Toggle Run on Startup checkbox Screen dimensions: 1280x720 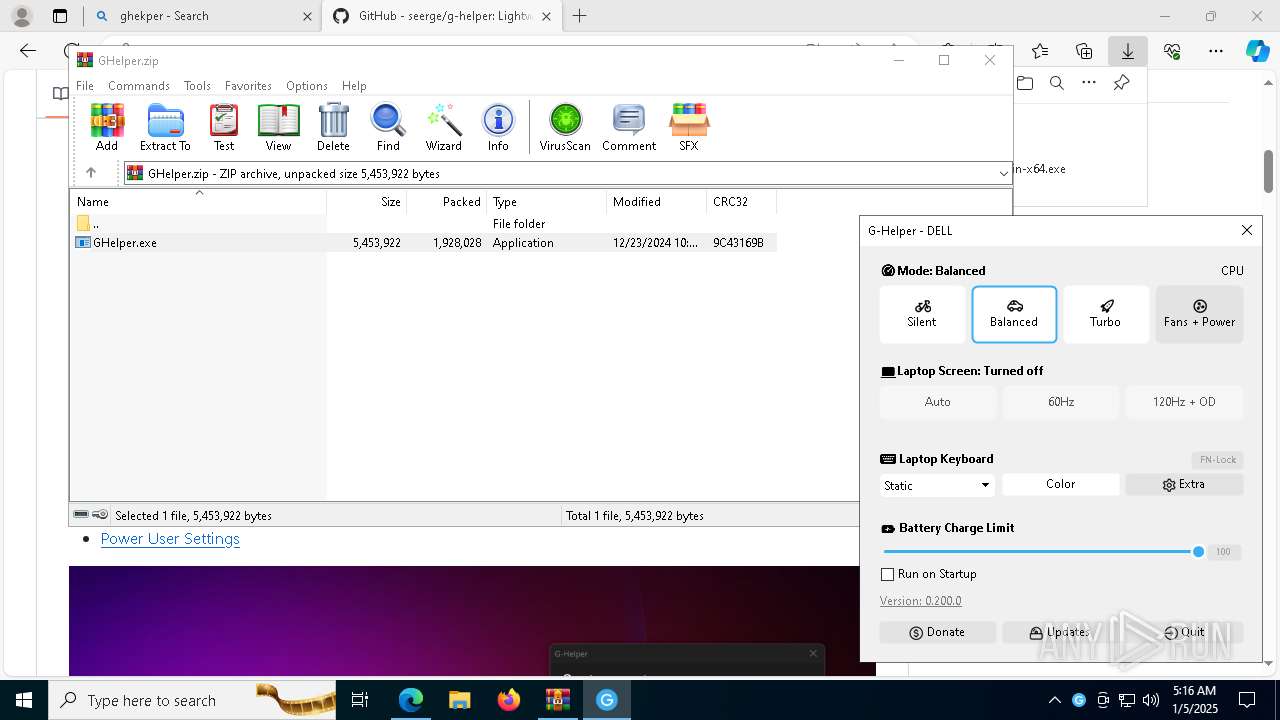pyautogui.click(x=887, y=574)
